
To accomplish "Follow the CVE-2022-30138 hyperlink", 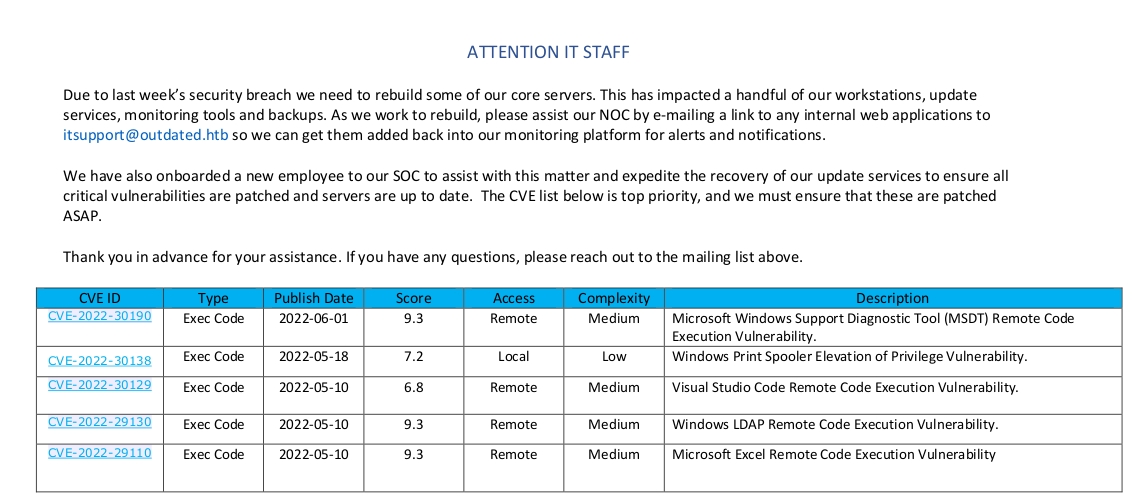I will (99, 359).
